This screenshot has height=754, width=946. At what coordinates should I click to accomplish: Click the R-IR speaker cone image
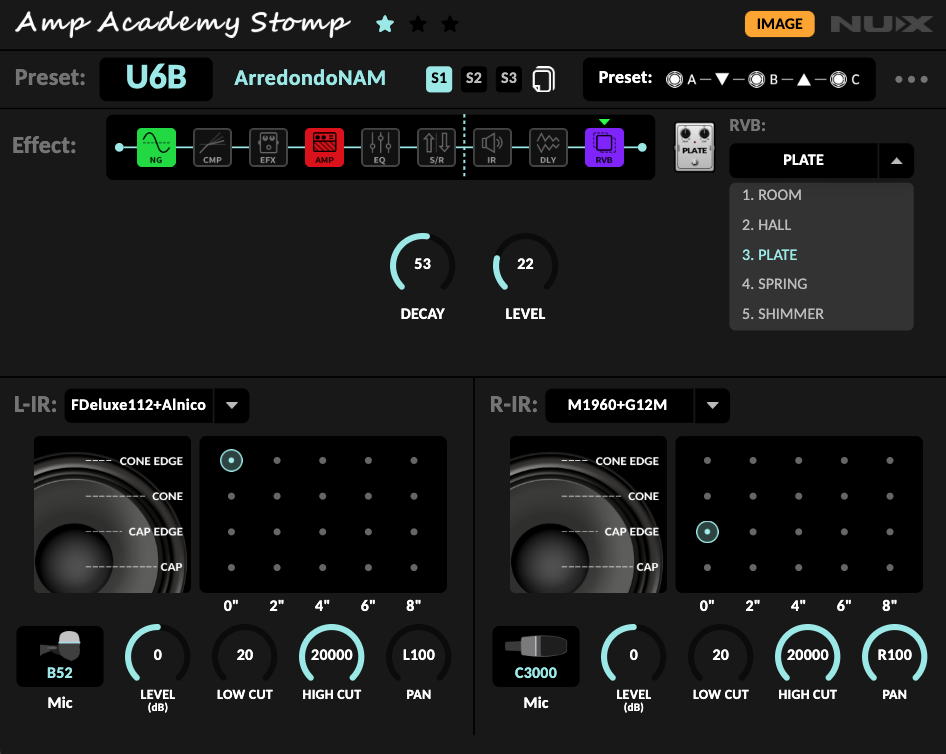click(588, 515)
